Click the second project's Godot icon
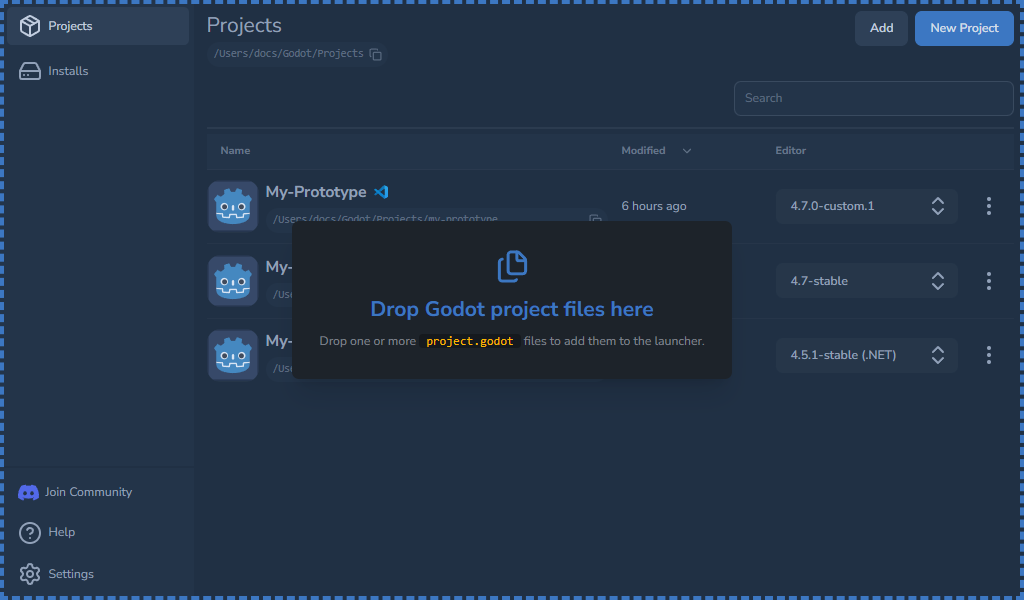The image size is (1024, 600). click(x=232, y=281)
